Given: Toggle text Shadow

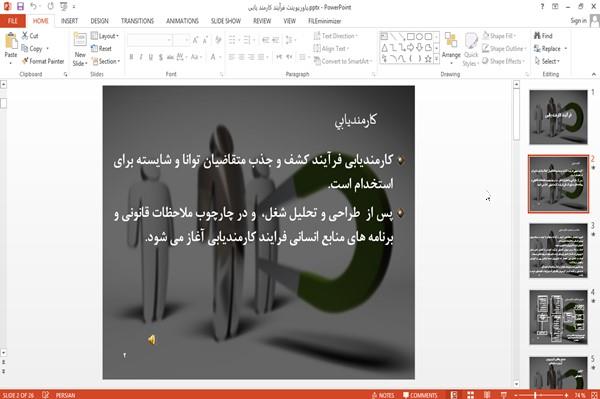Looking at the screenshot, I should click(161, 57).
